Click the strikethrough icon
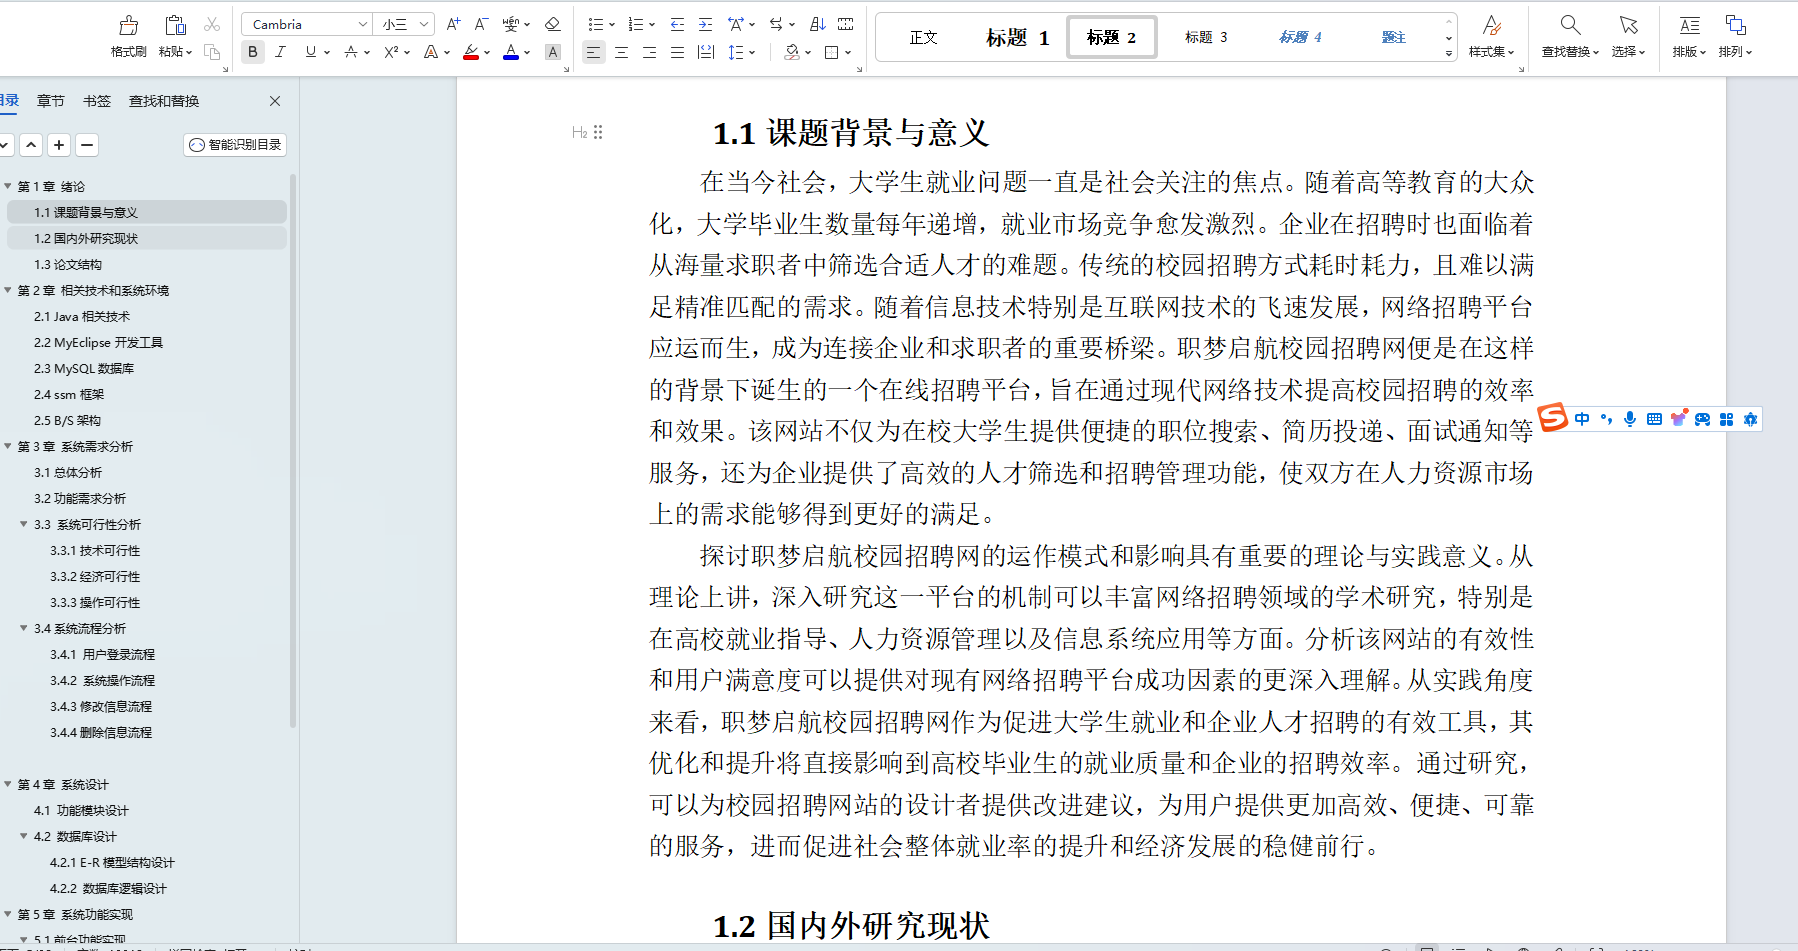The height and width of the screenshot is (951, 1798). tap(351, 52)
